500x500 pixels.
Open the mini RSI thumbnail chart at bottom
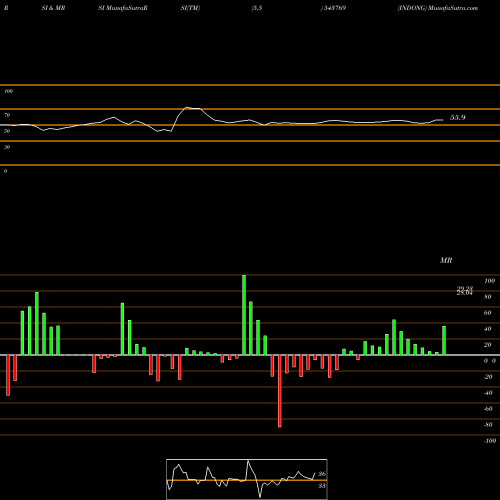(247, 479)
